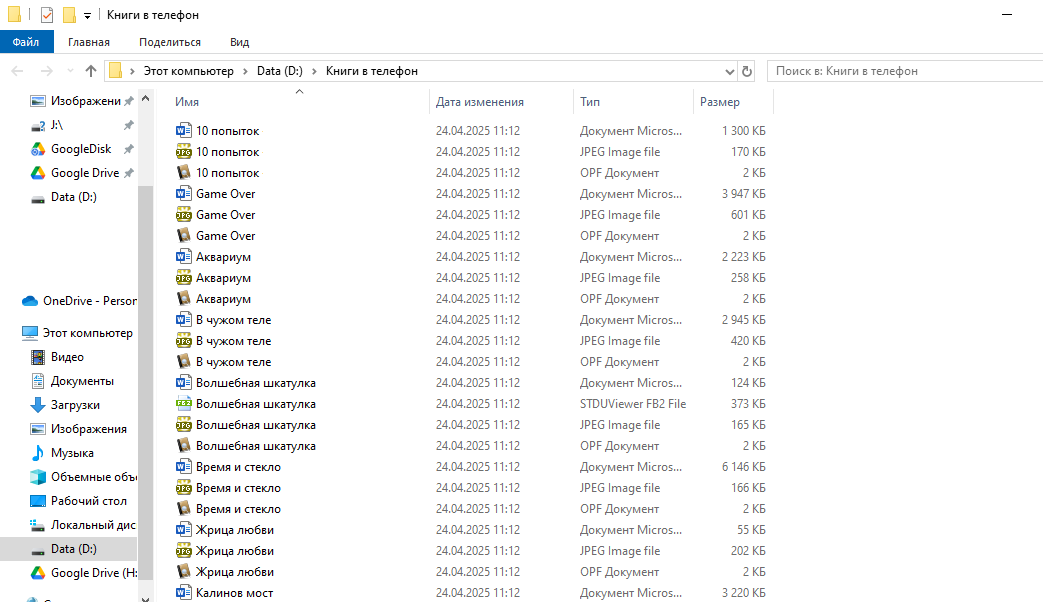Click Книги в телефон breadcrumb
The image size is (1043, 602).
[372, 71]
